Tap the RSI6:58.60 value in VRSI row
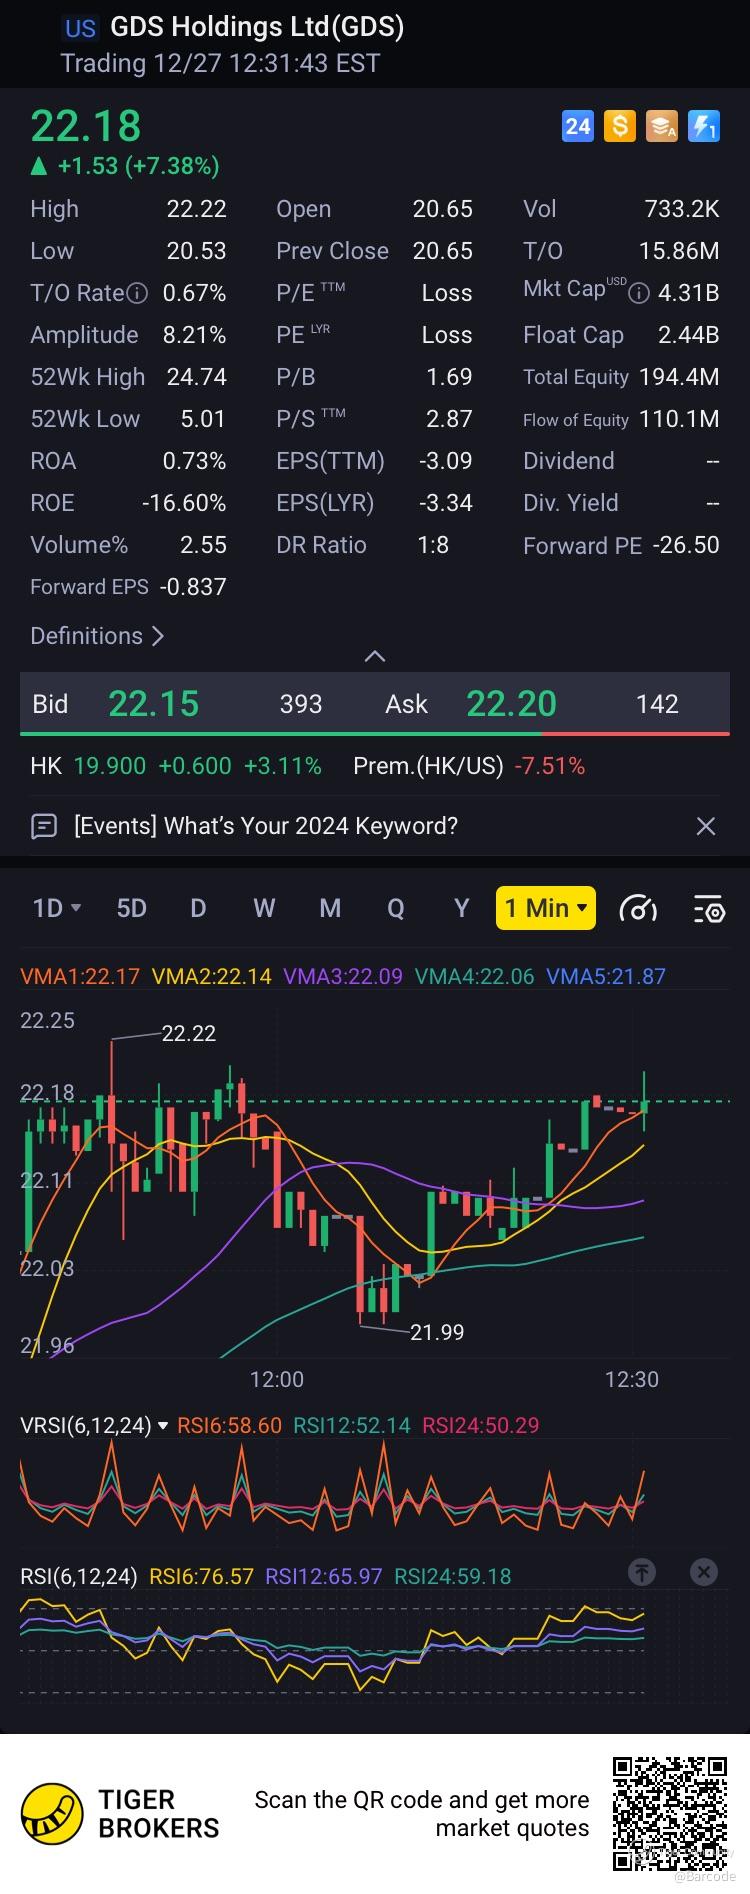 [x=229, y=1425]
